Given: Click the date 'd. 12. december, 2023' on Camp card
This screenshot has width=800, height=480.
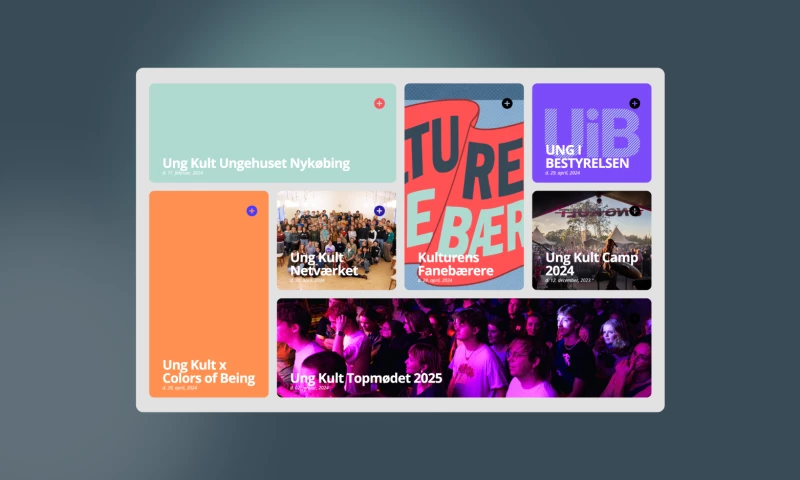Looking at the screenshot, I should pyautogui.click(x=568, y=281).
